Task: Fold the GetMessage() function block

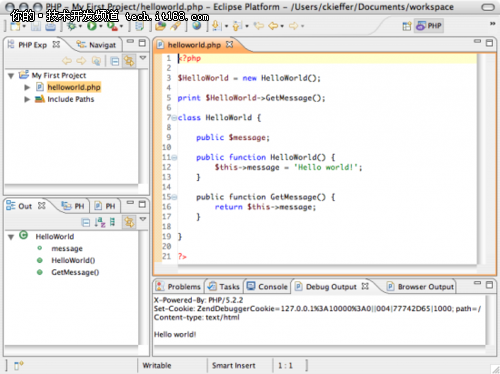Action: click(x=174, y=197)
